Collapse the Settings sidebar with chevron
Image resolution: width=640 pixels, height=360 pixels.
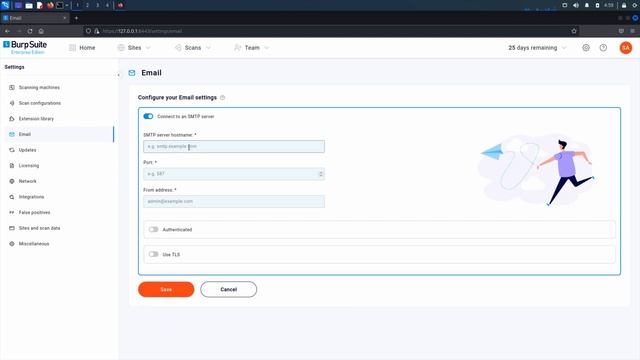point(118,75)
